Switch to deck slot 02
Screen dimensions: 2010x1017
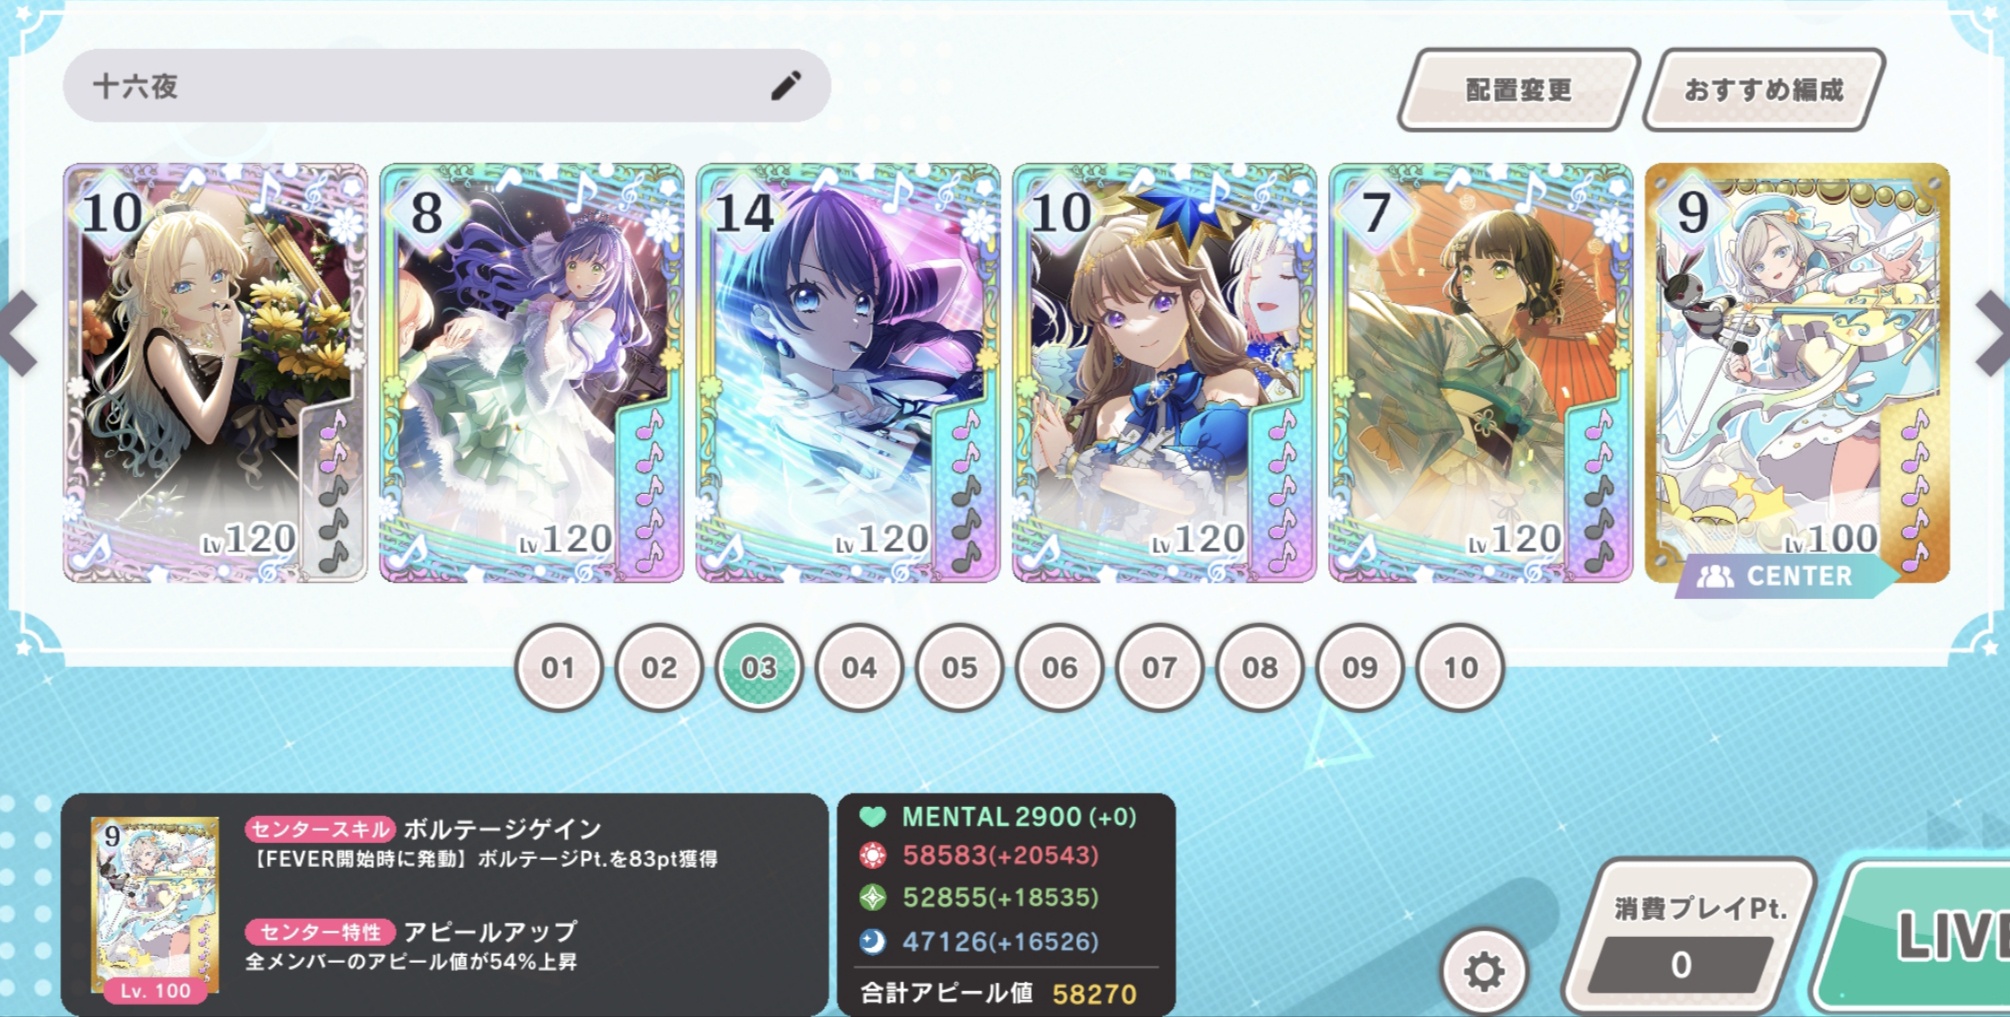[x=659, y=667]
